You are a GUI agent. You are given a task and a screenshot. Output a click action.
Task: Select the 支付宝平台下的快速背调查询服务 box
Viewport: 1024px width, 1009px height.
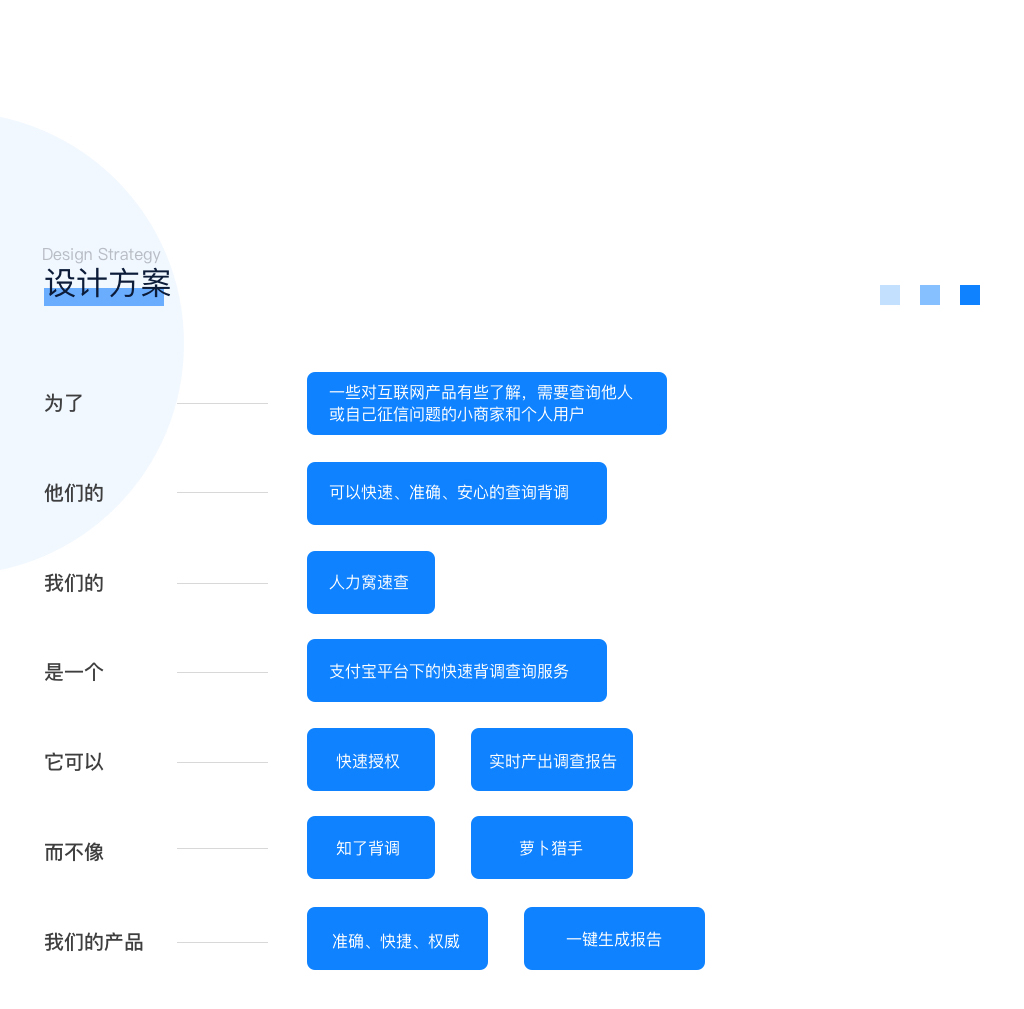[x=456, y=671]
